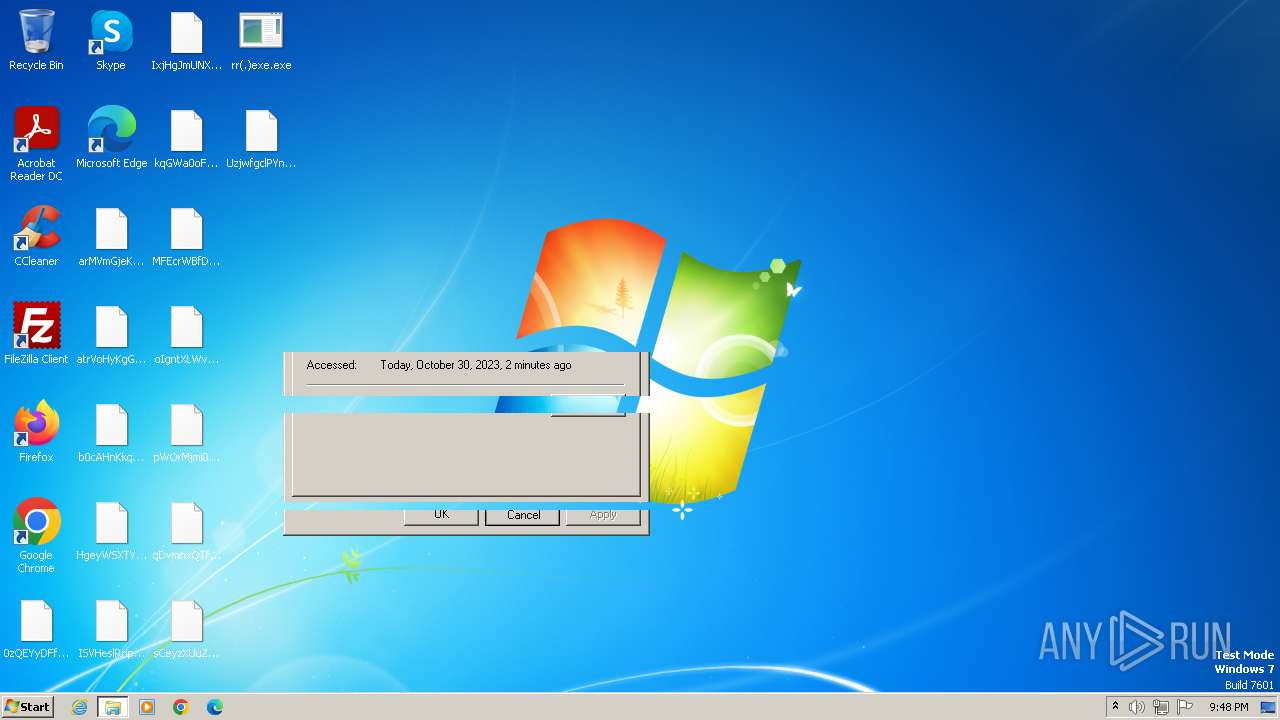1280x720 pixels.
Task: Select the UzjwfgclPYn file icon
Action: tap(261, 140)
